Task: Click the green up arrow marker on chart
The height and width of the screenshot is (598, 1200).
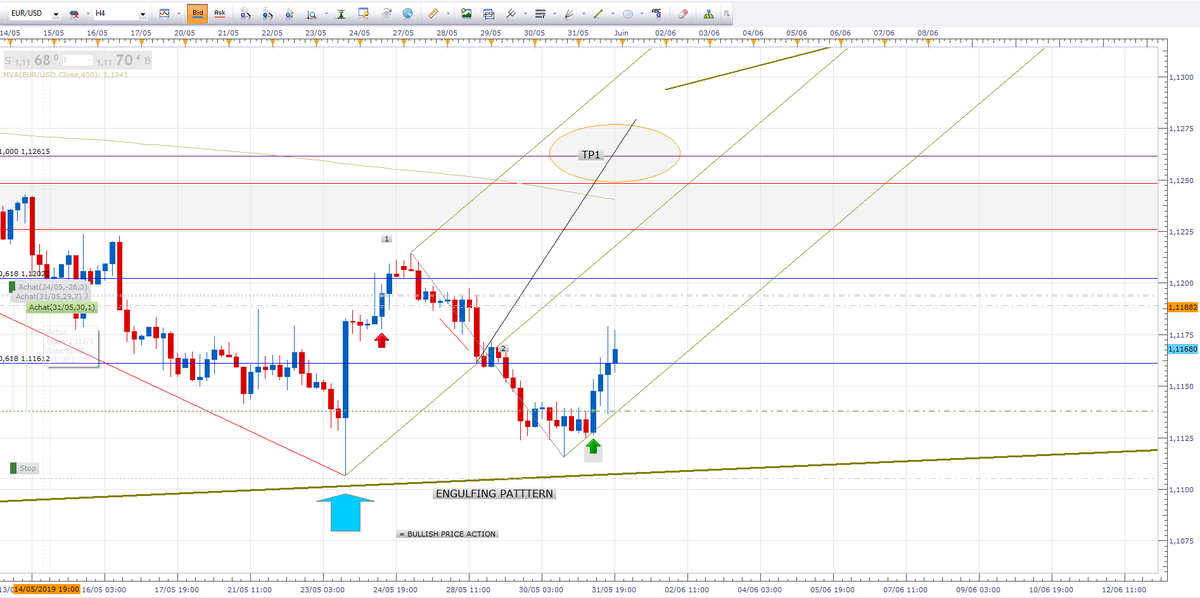Action: pos(593,446)
